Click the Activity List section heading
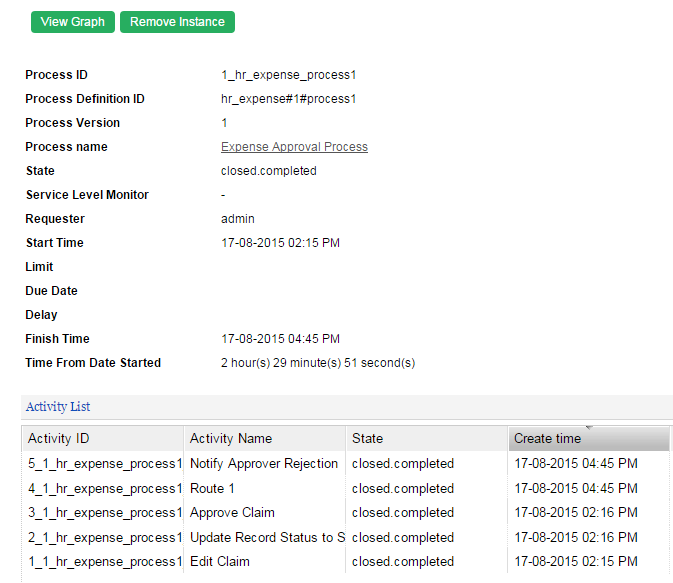 click(x=58, y=407)
